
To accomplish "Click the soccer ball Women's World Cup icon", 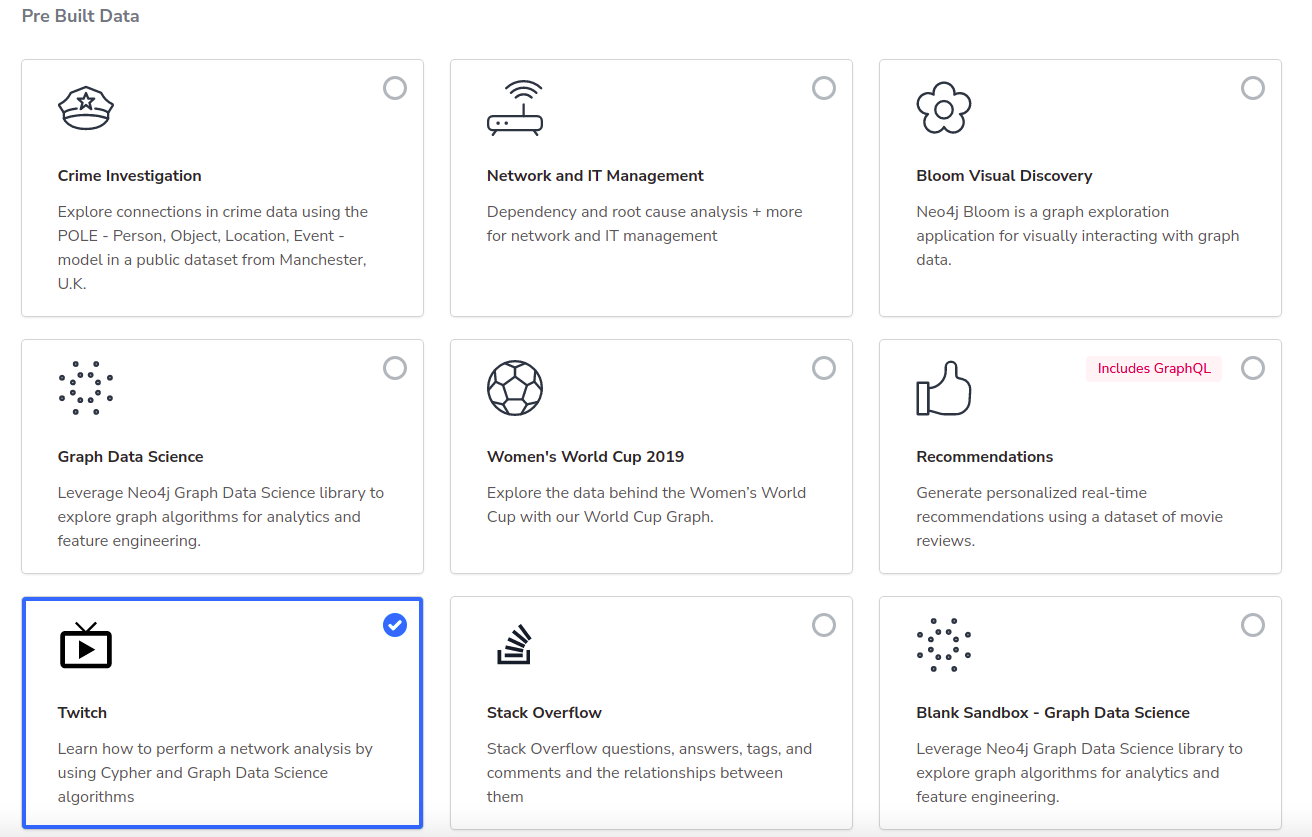I will pos(515,388).
